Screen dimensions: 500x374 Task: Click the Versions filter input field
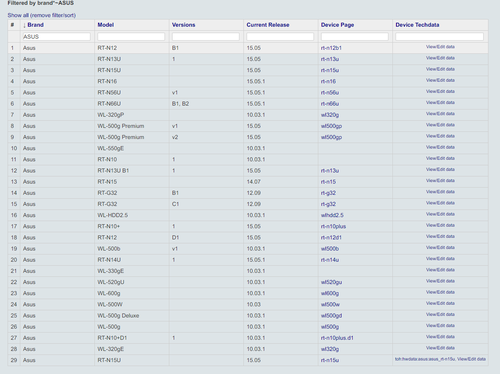206,37
